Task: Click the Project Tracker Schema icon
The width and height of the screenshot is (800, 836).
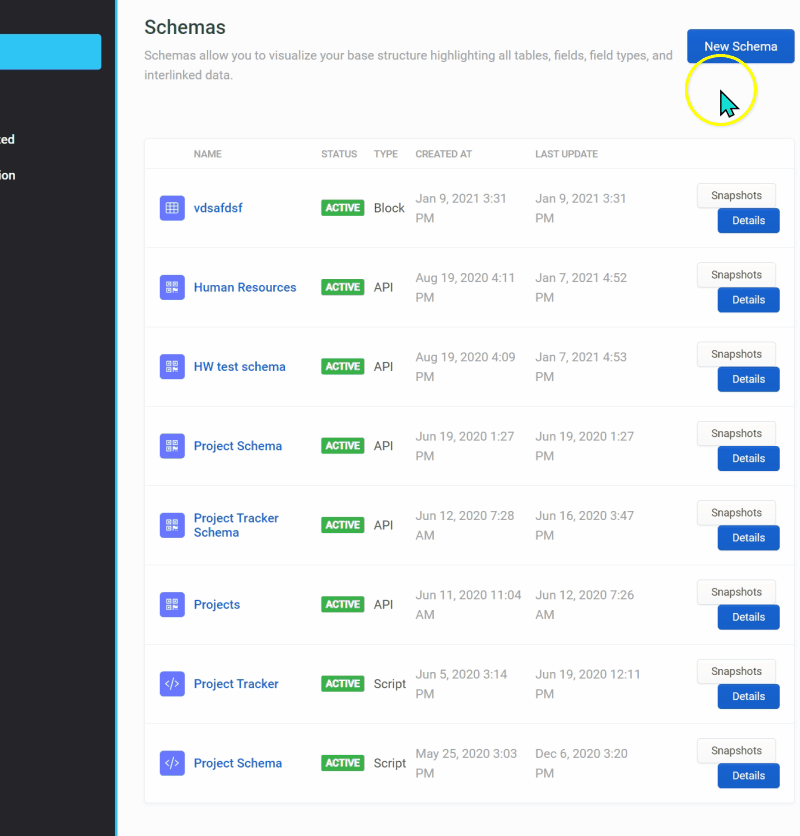Action: pyautogui.click(x=172, y=525)
